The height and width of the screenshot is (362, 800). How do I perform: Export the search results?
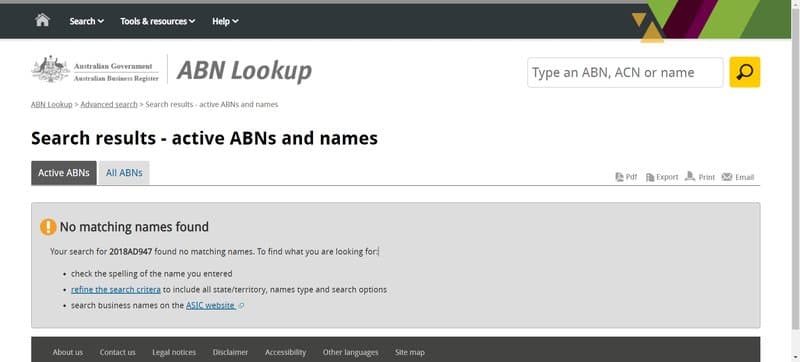point(662,177)
